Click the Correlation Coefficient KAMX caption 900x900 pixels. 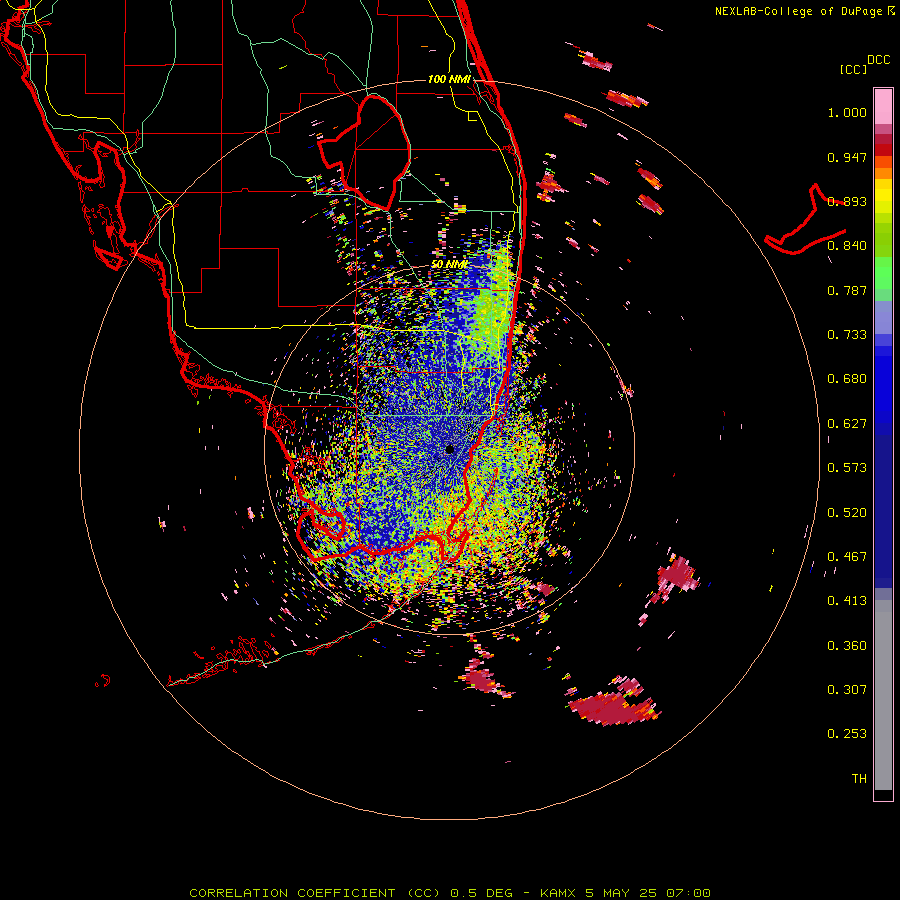[x=450, y=893]
